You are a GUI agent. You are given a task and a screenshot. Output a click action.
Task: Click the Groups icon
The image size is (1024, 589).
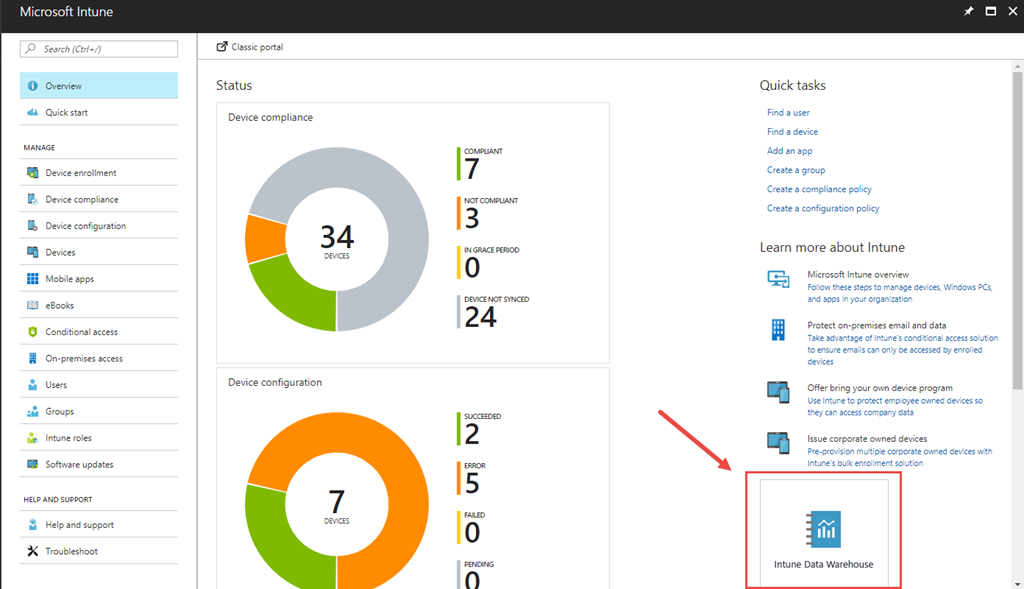tap(33, 411)
